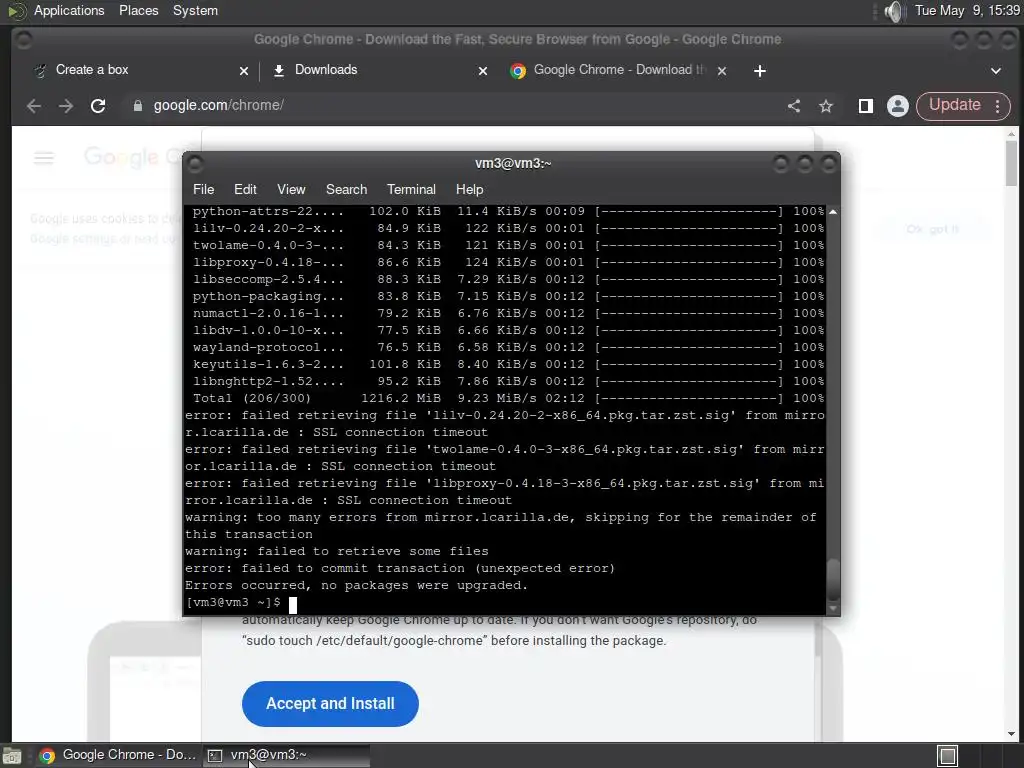
Task: Click the Chrome window menu button
Action: tap(24, 40)
